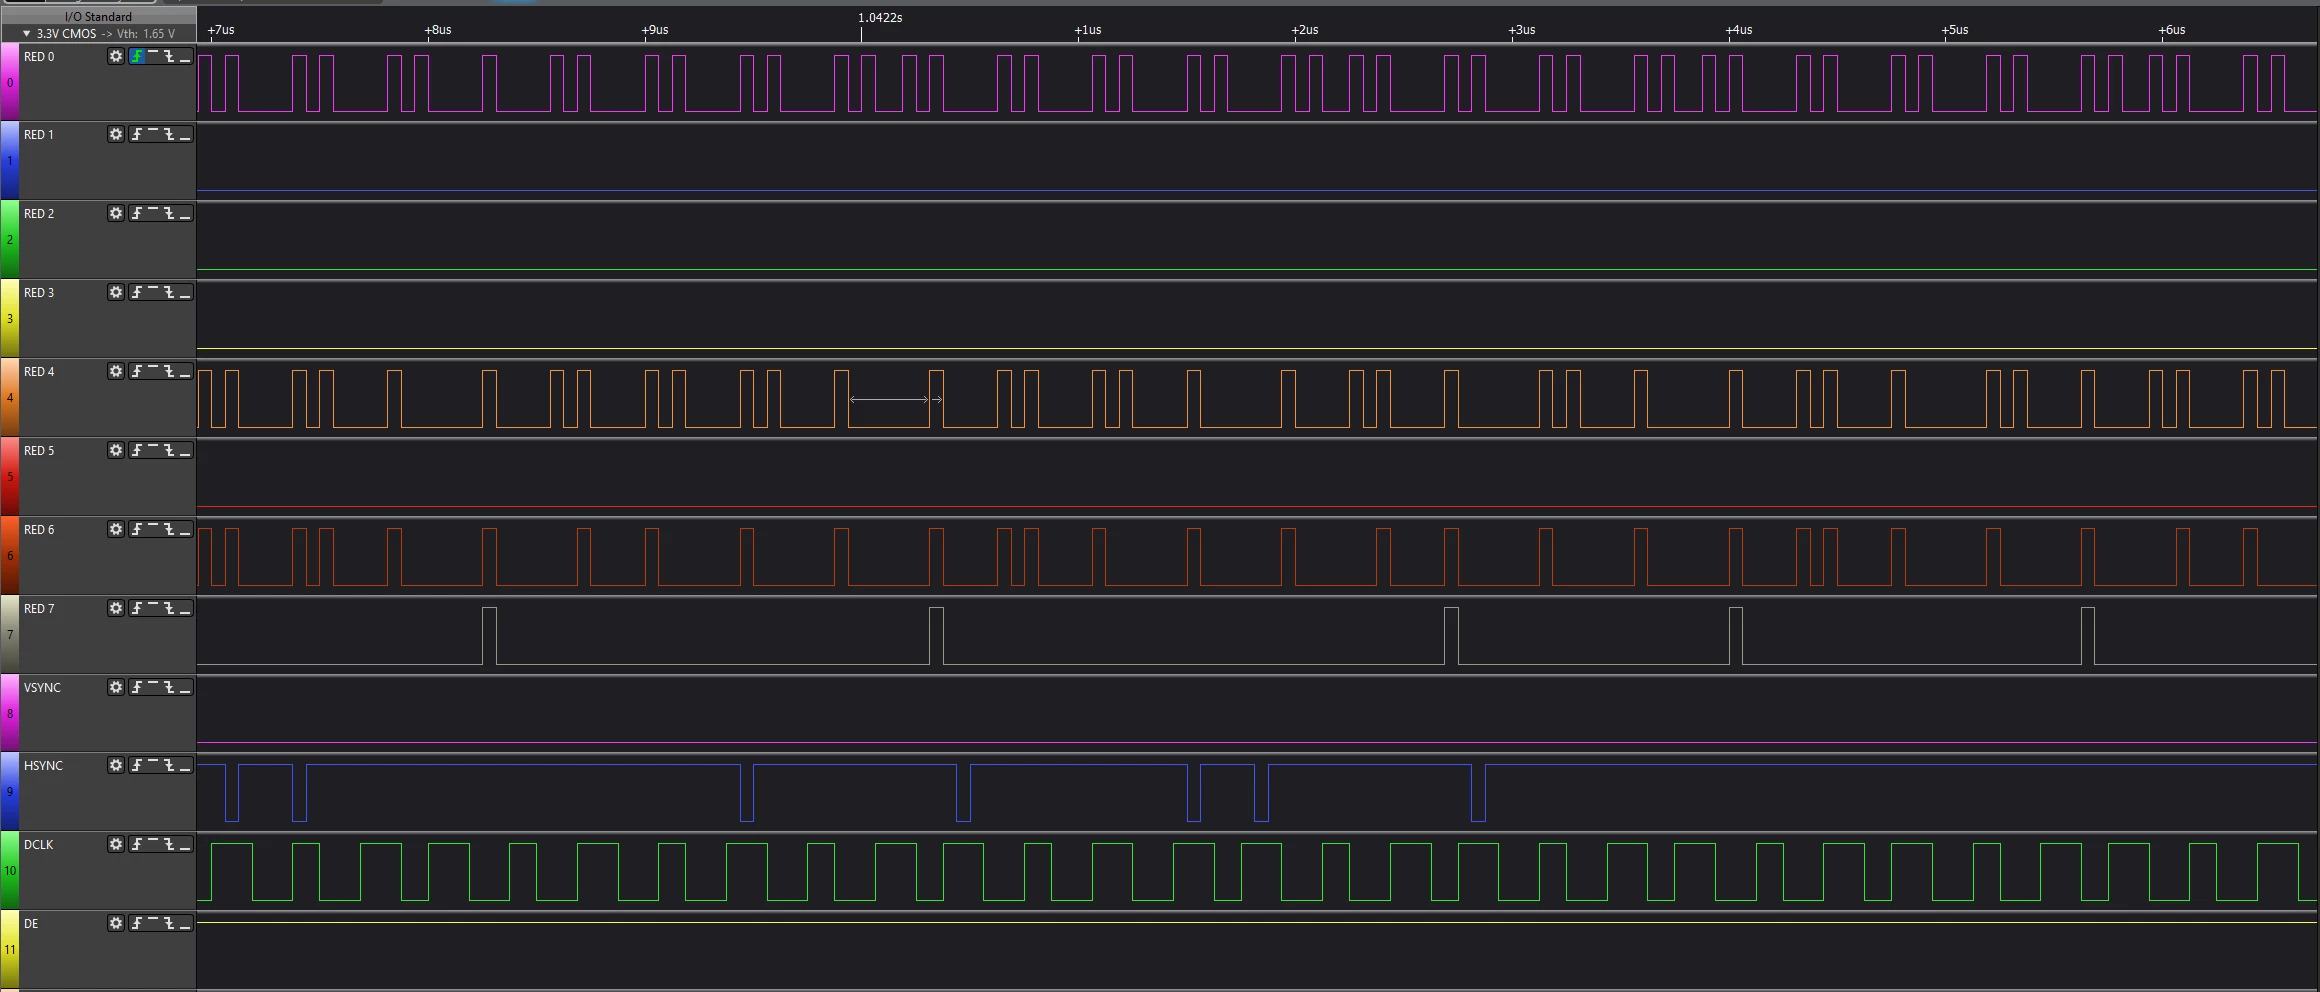
Task: Select the VSYNC channel name
Action: click(x=42, y=688)
